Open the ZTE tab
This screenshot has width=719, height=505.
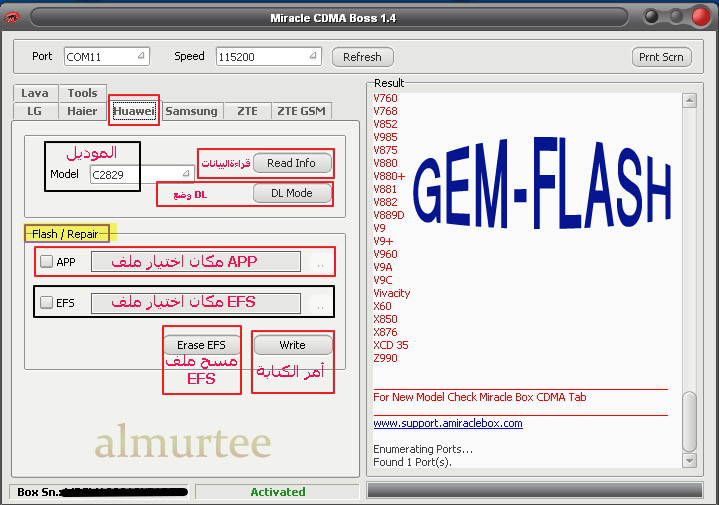tap(248, 111)
